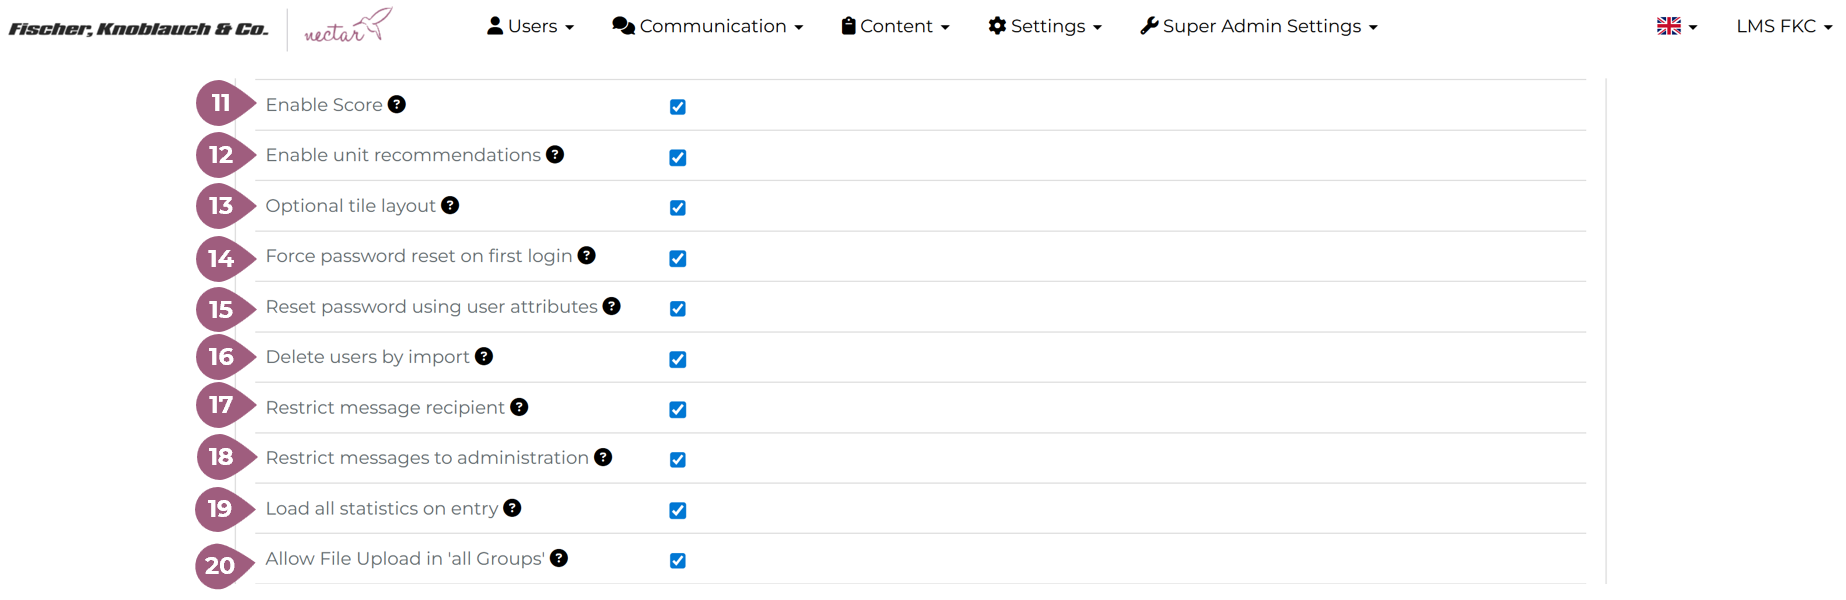Click help icon beside Force password reset
The height and width of the screenshot is (600, 1846).
[x=587, y=256]
